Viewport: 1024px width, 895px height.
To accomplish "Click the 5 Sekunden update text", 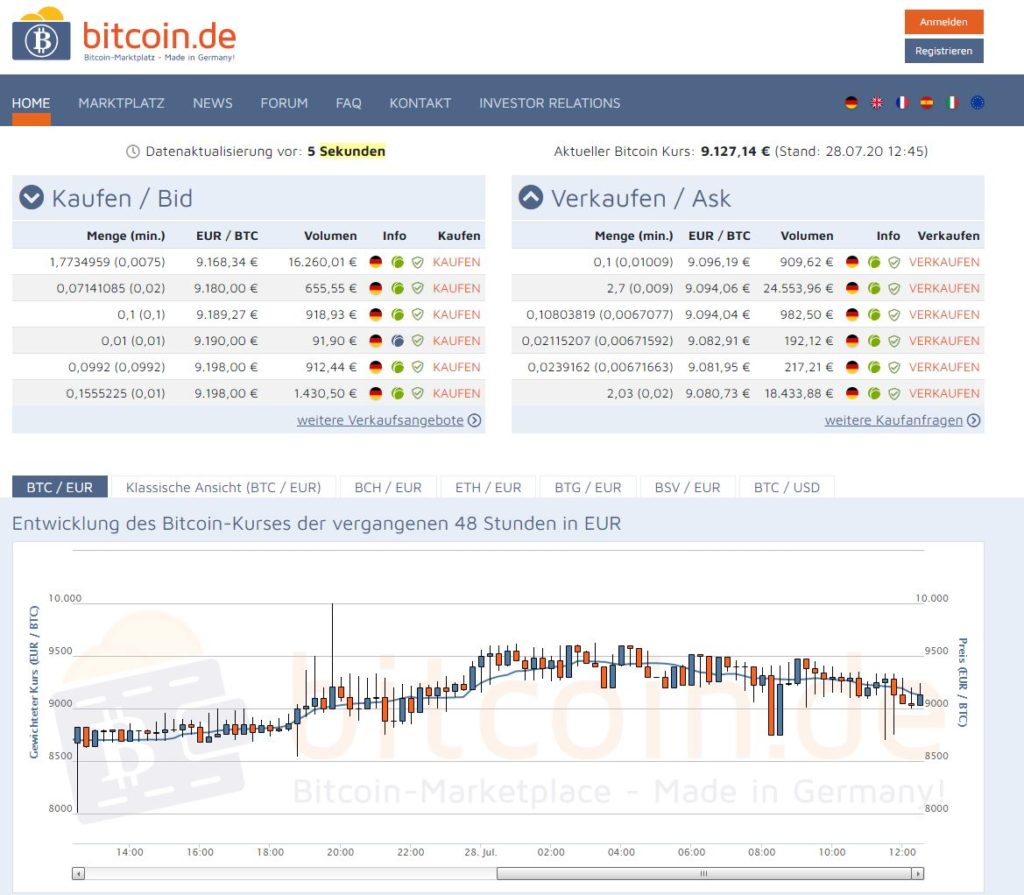I will point(346,152).
